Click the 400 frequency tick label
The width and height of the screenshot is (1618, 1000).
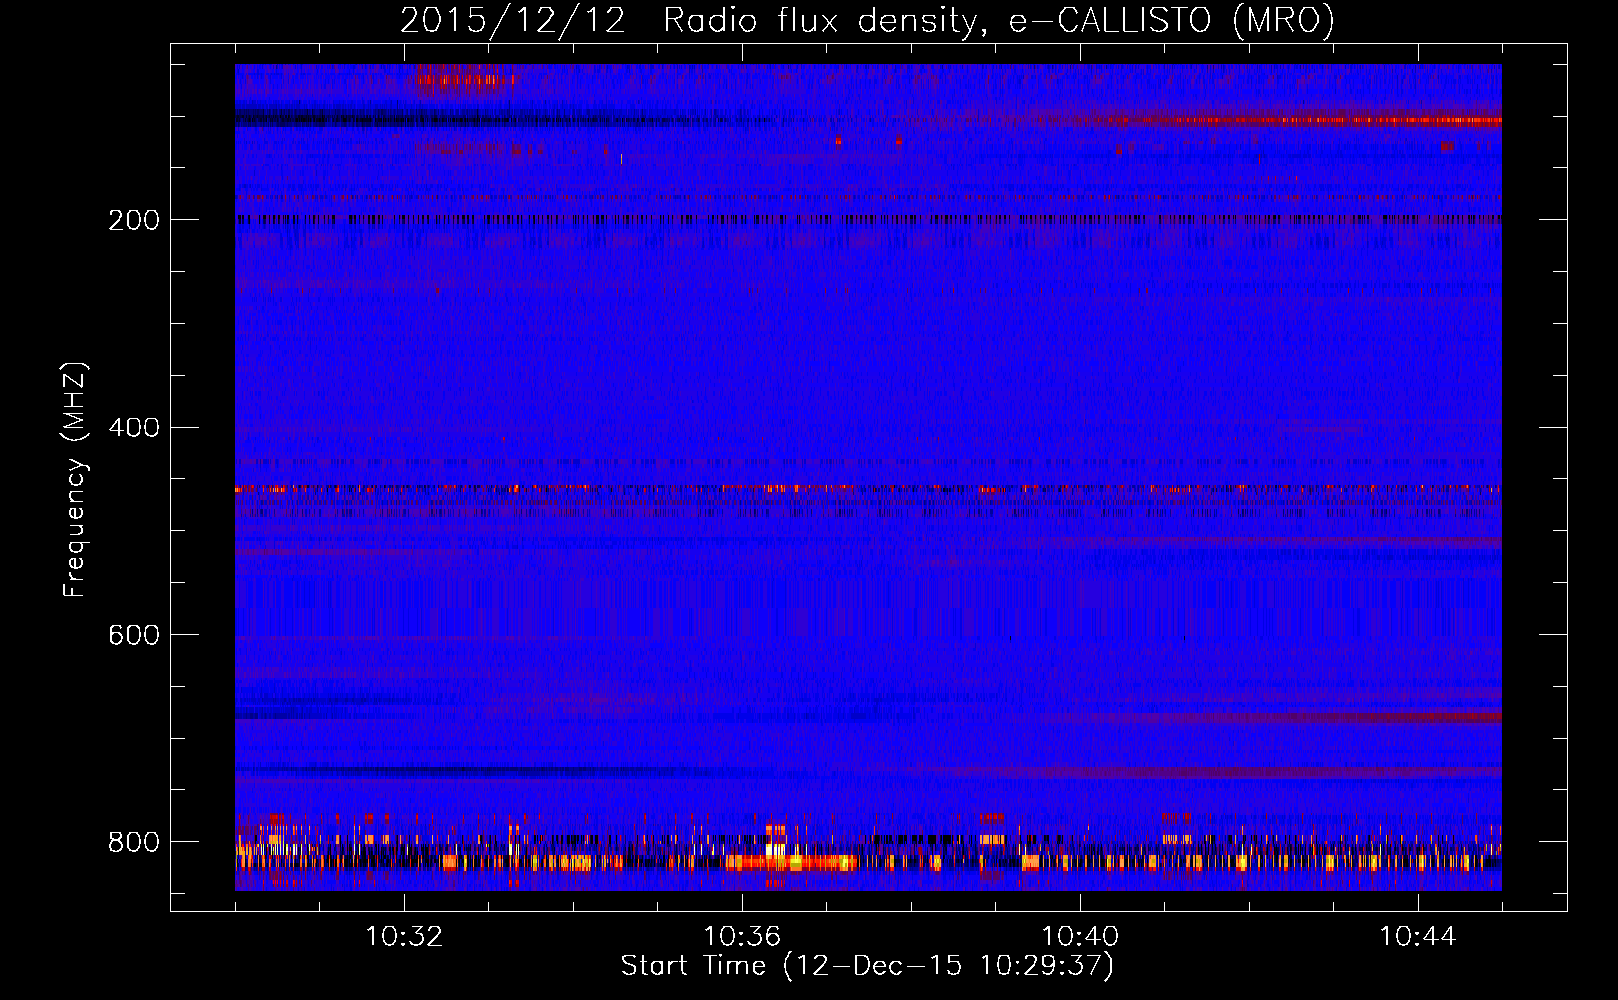[134, 428]
